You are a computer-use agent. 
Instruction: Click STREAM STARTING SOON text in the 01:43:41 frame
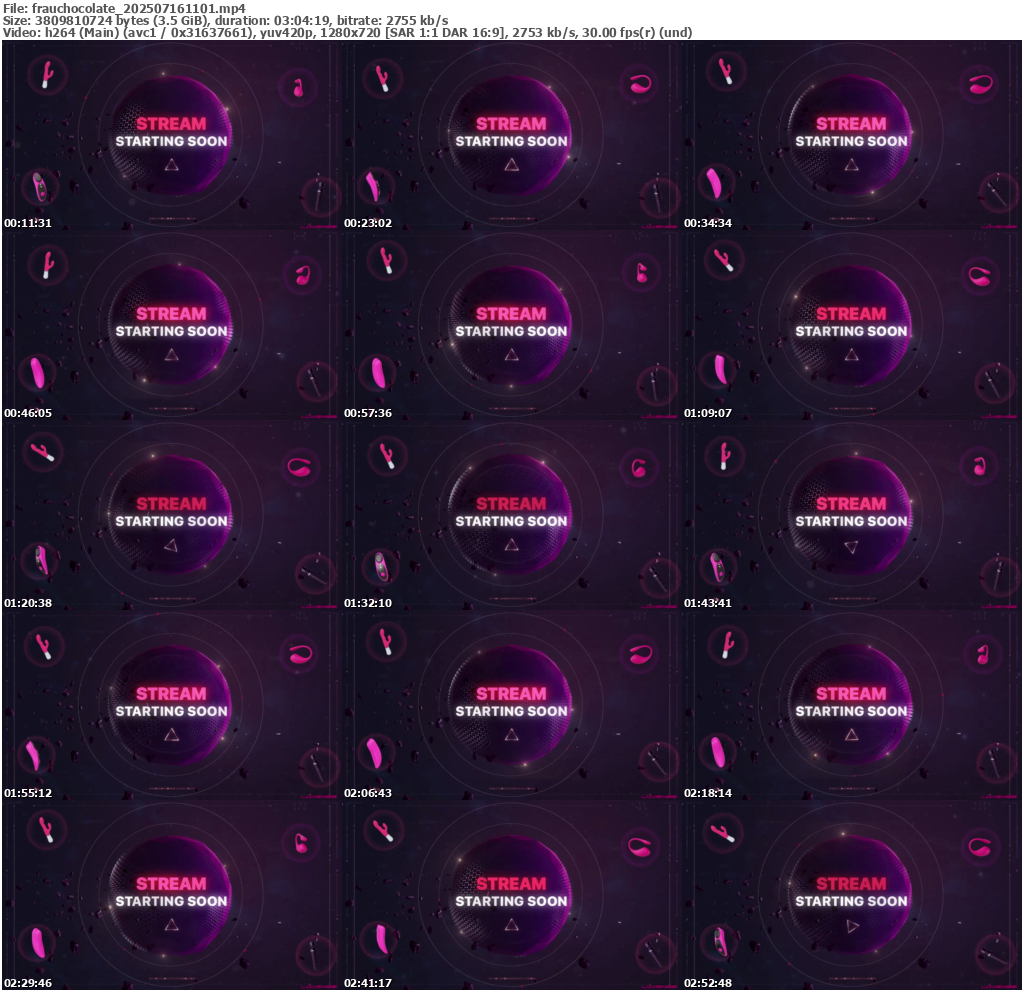852,512
